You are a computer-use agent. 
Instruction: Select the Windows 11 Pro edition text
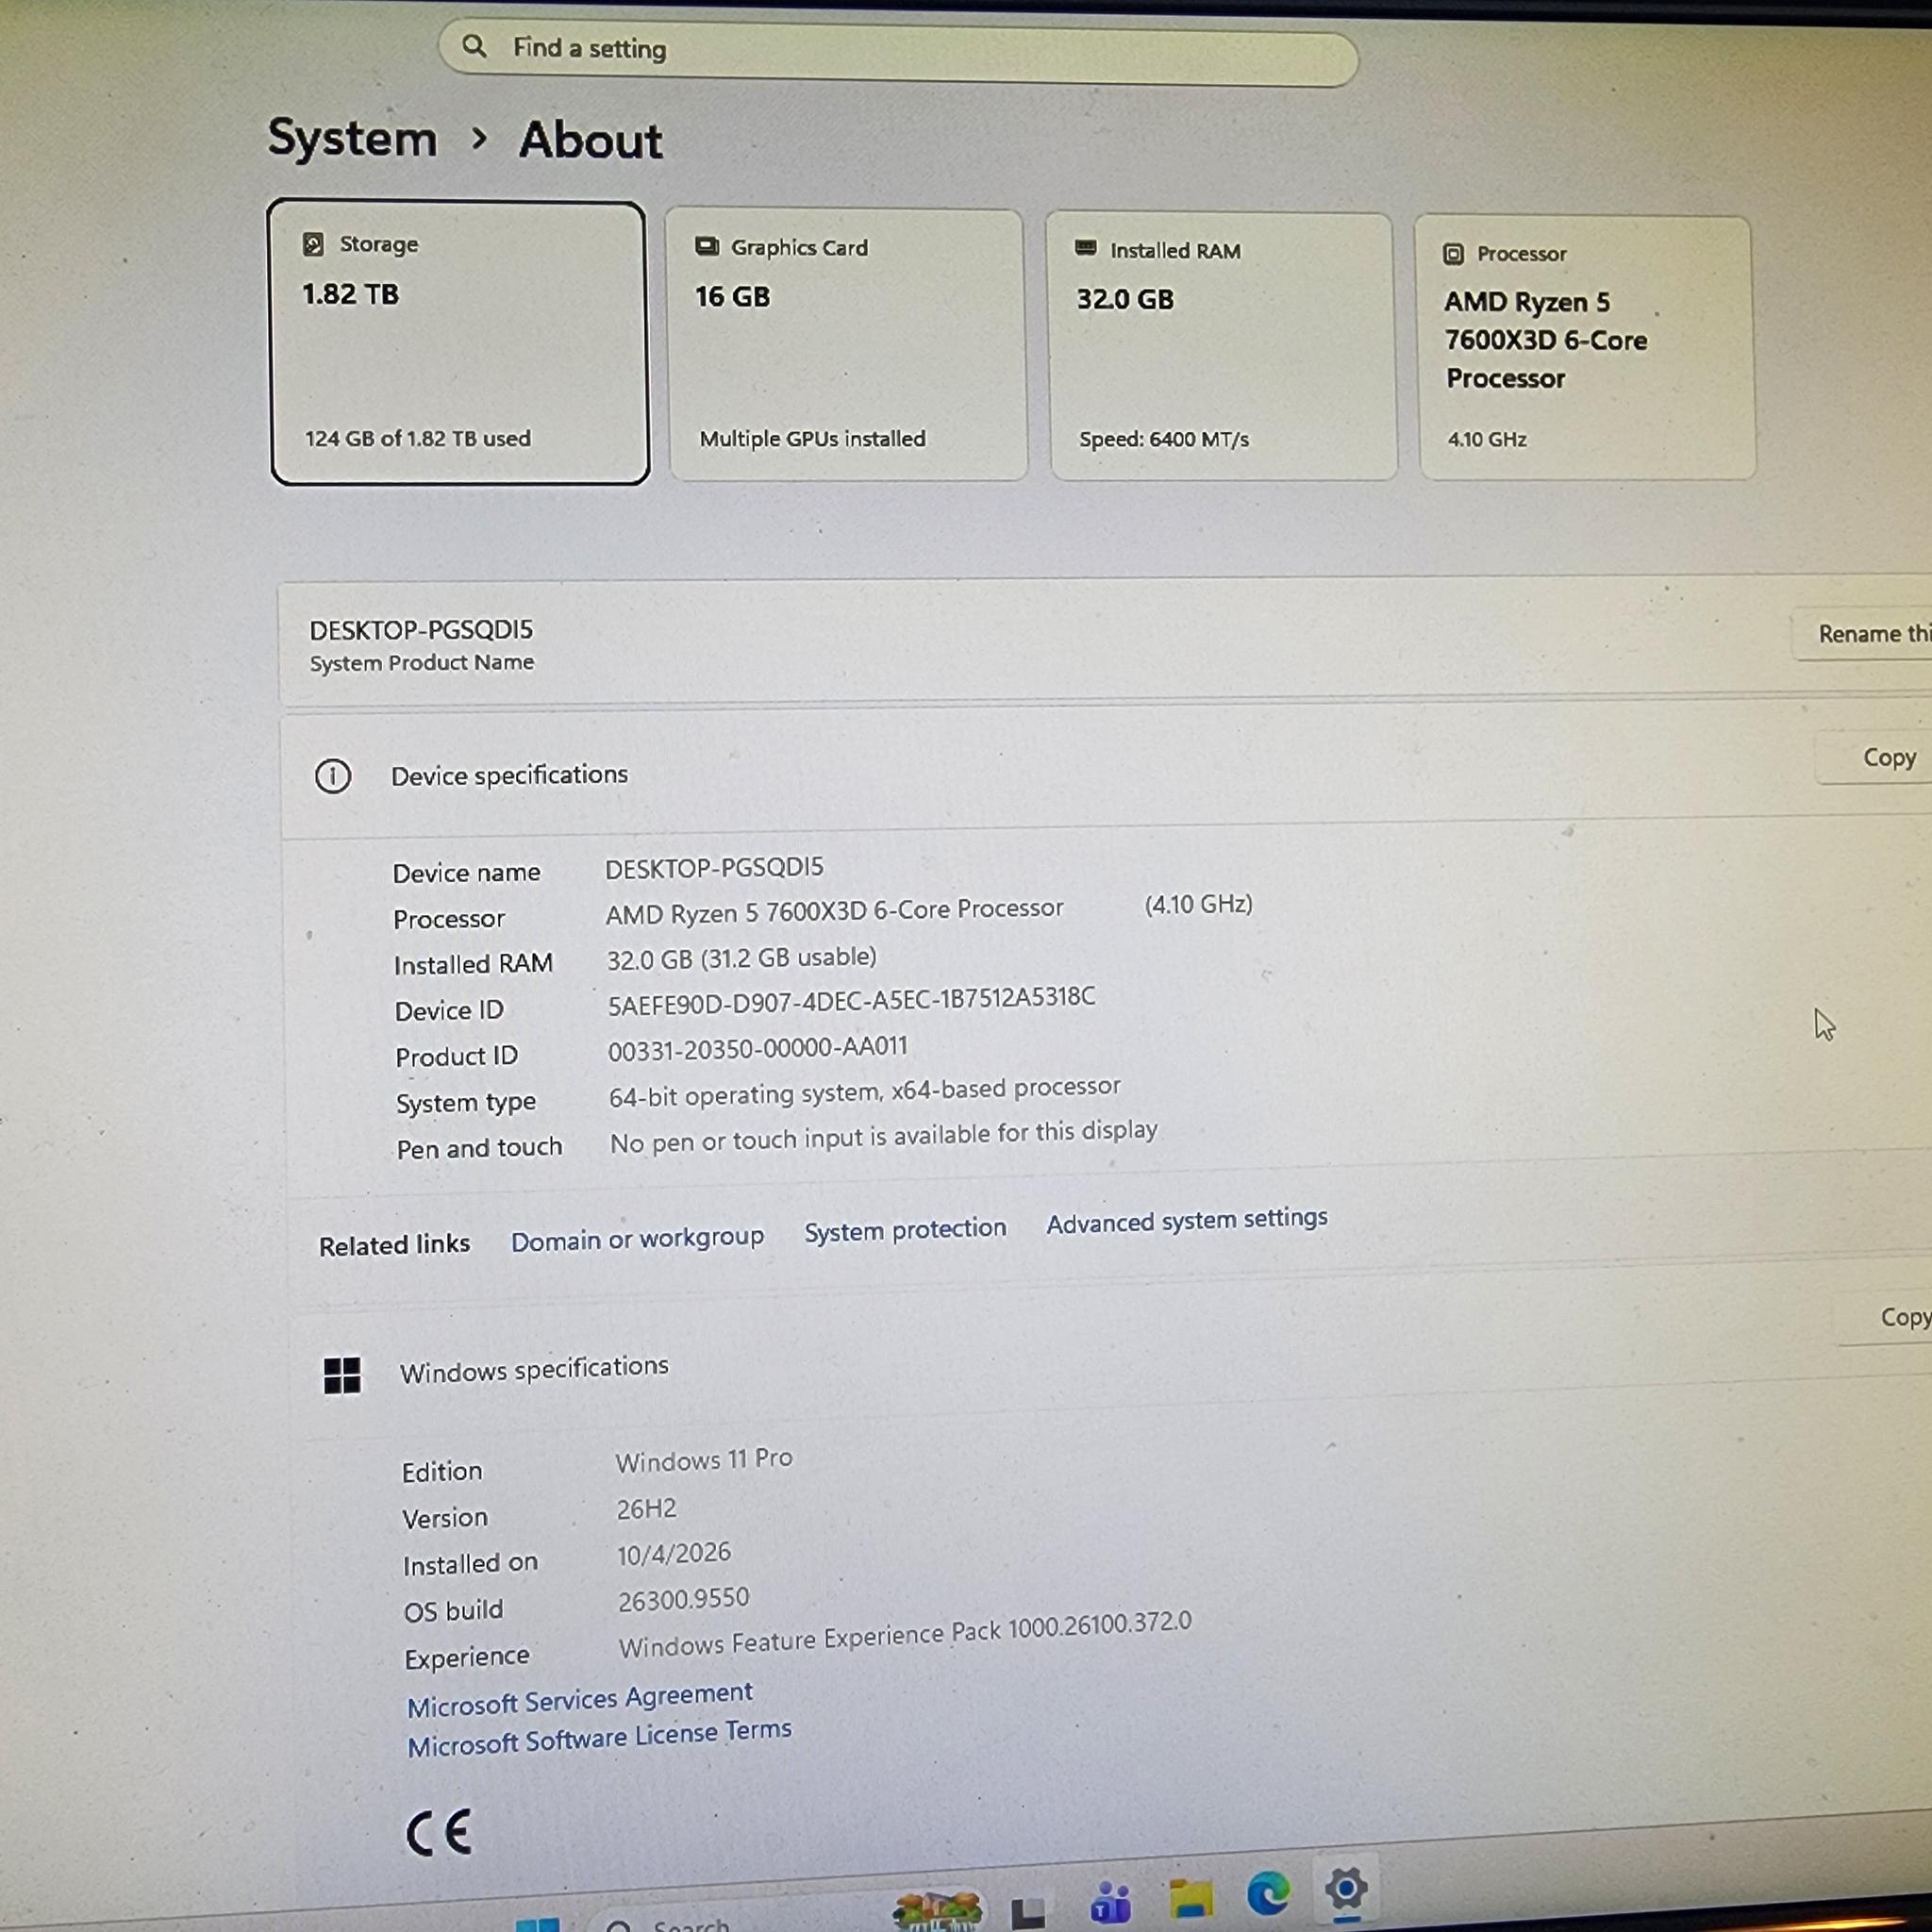point(704,1460)
